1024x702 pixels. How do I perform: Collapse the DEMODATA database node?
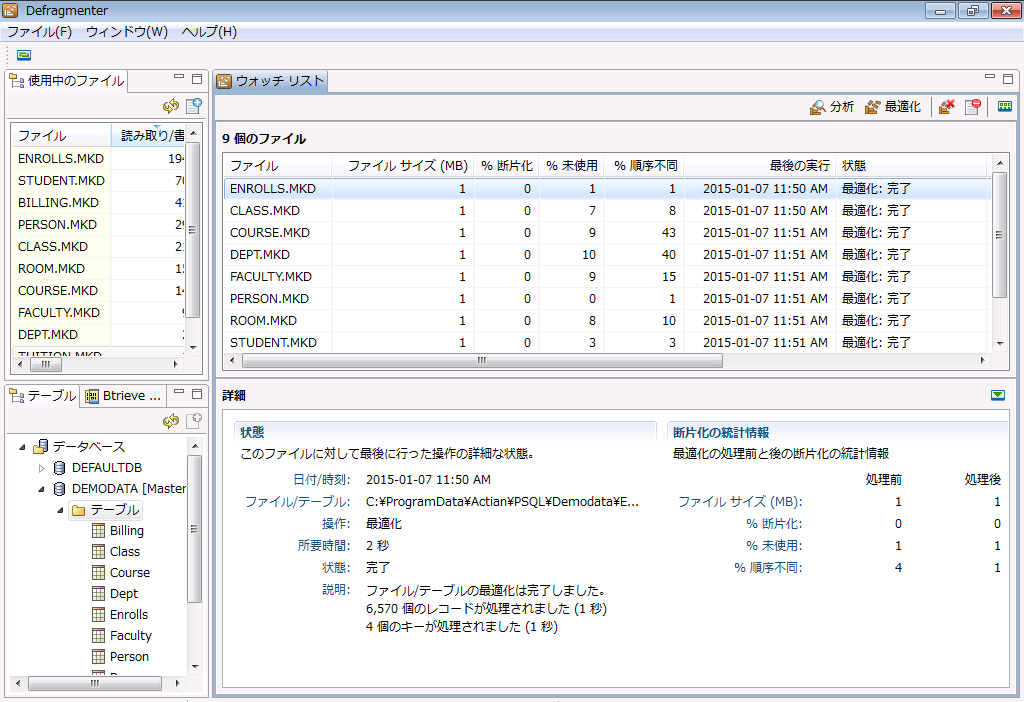pos(41,489)
